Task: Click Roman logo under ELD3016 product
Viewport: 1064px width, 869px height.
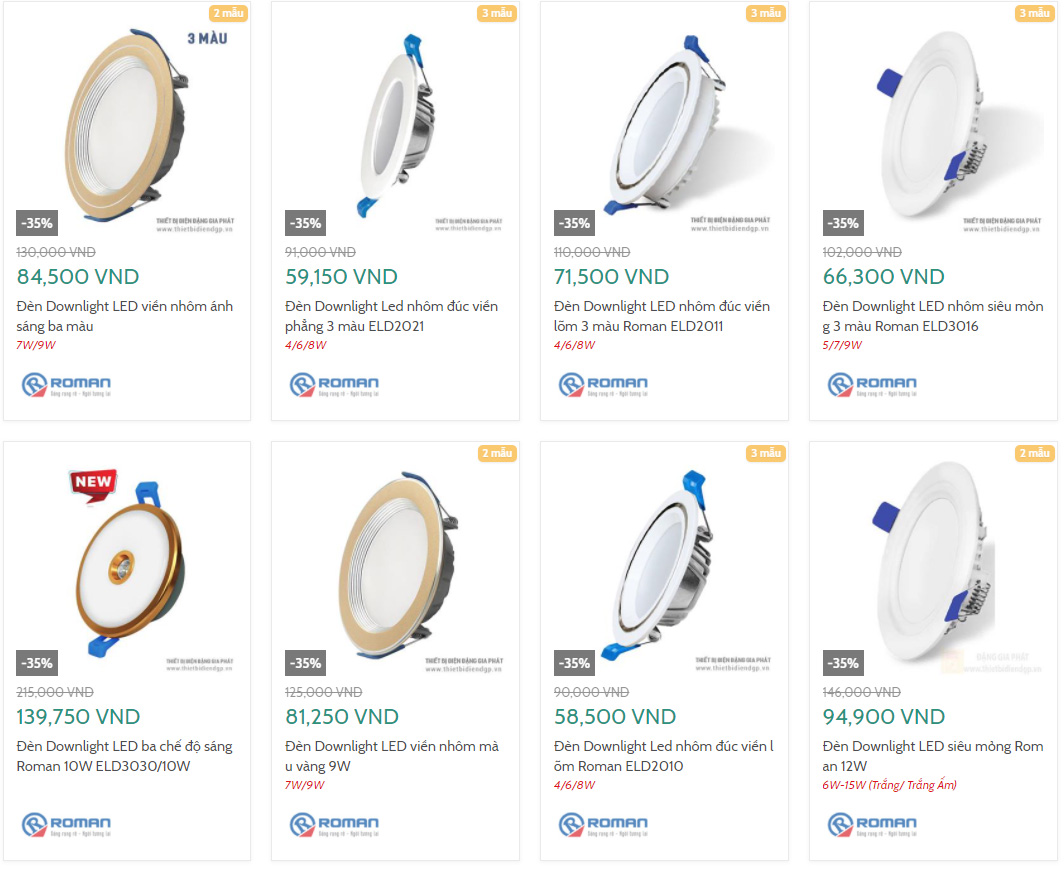Action: 872,385
